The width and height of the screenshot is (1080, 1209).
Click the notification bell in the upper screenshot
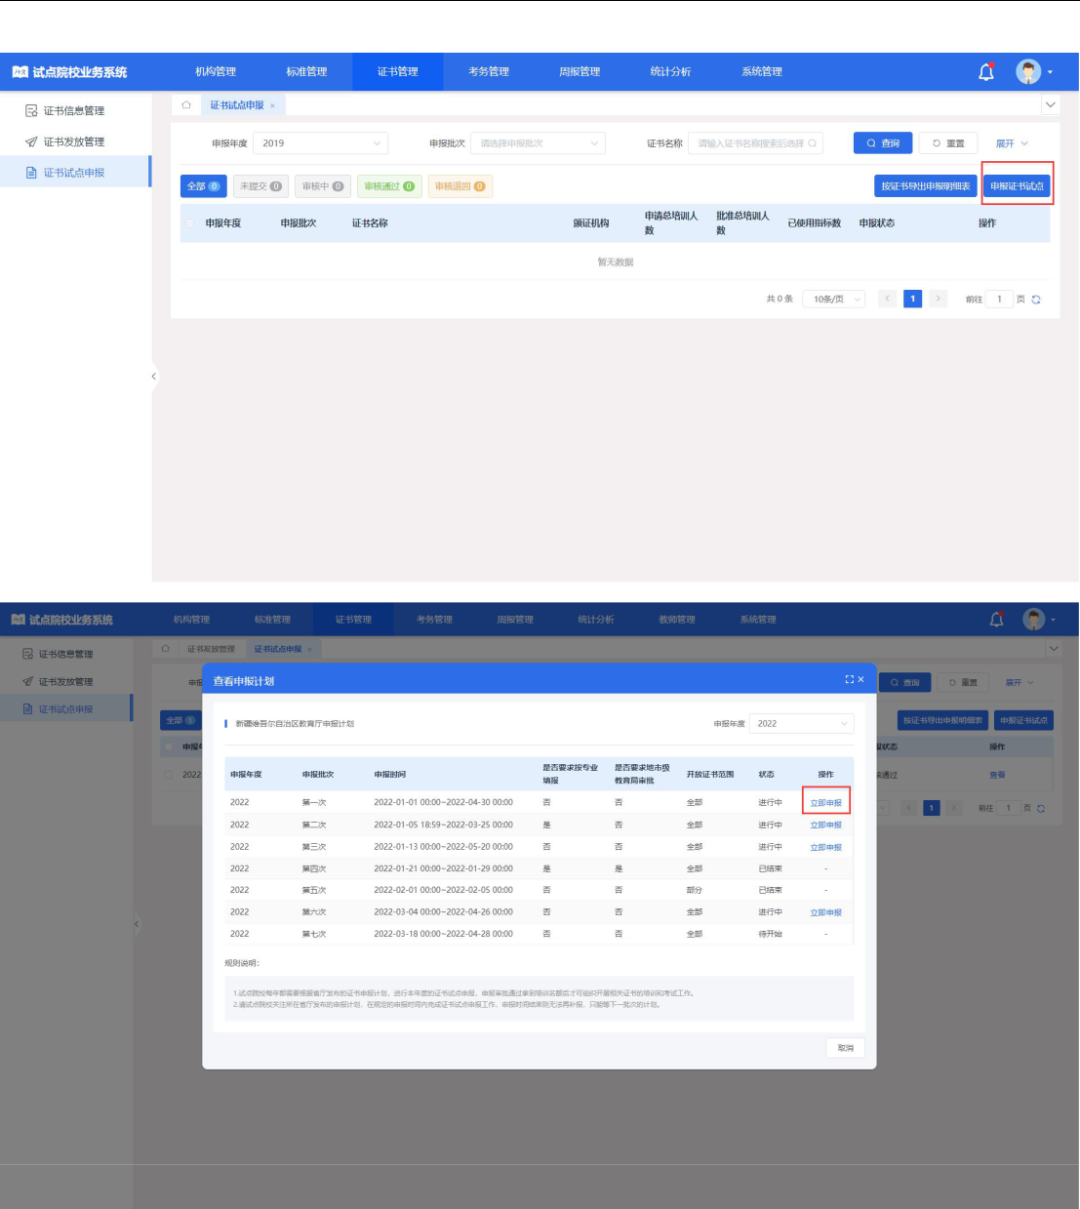pos(986,72)
